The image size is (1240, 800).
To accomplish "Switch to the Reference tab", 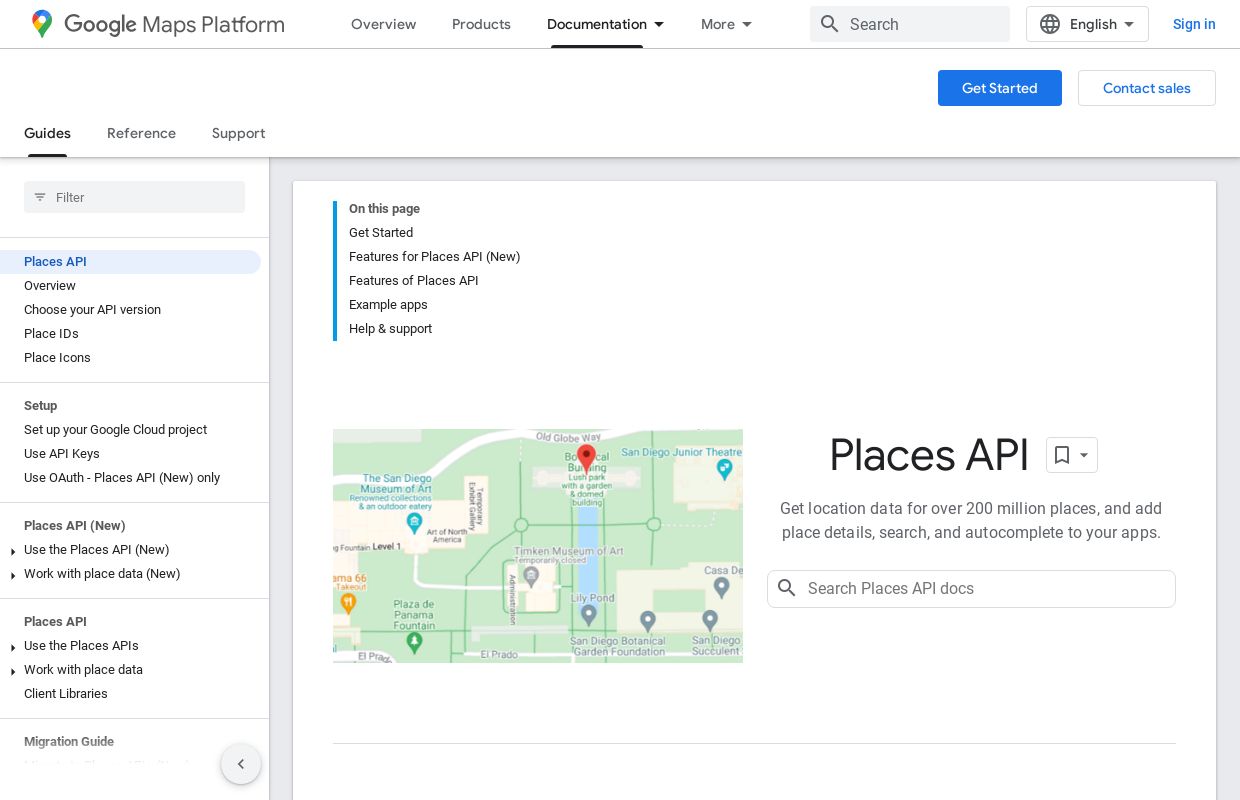I will click(x=141, y=133).
